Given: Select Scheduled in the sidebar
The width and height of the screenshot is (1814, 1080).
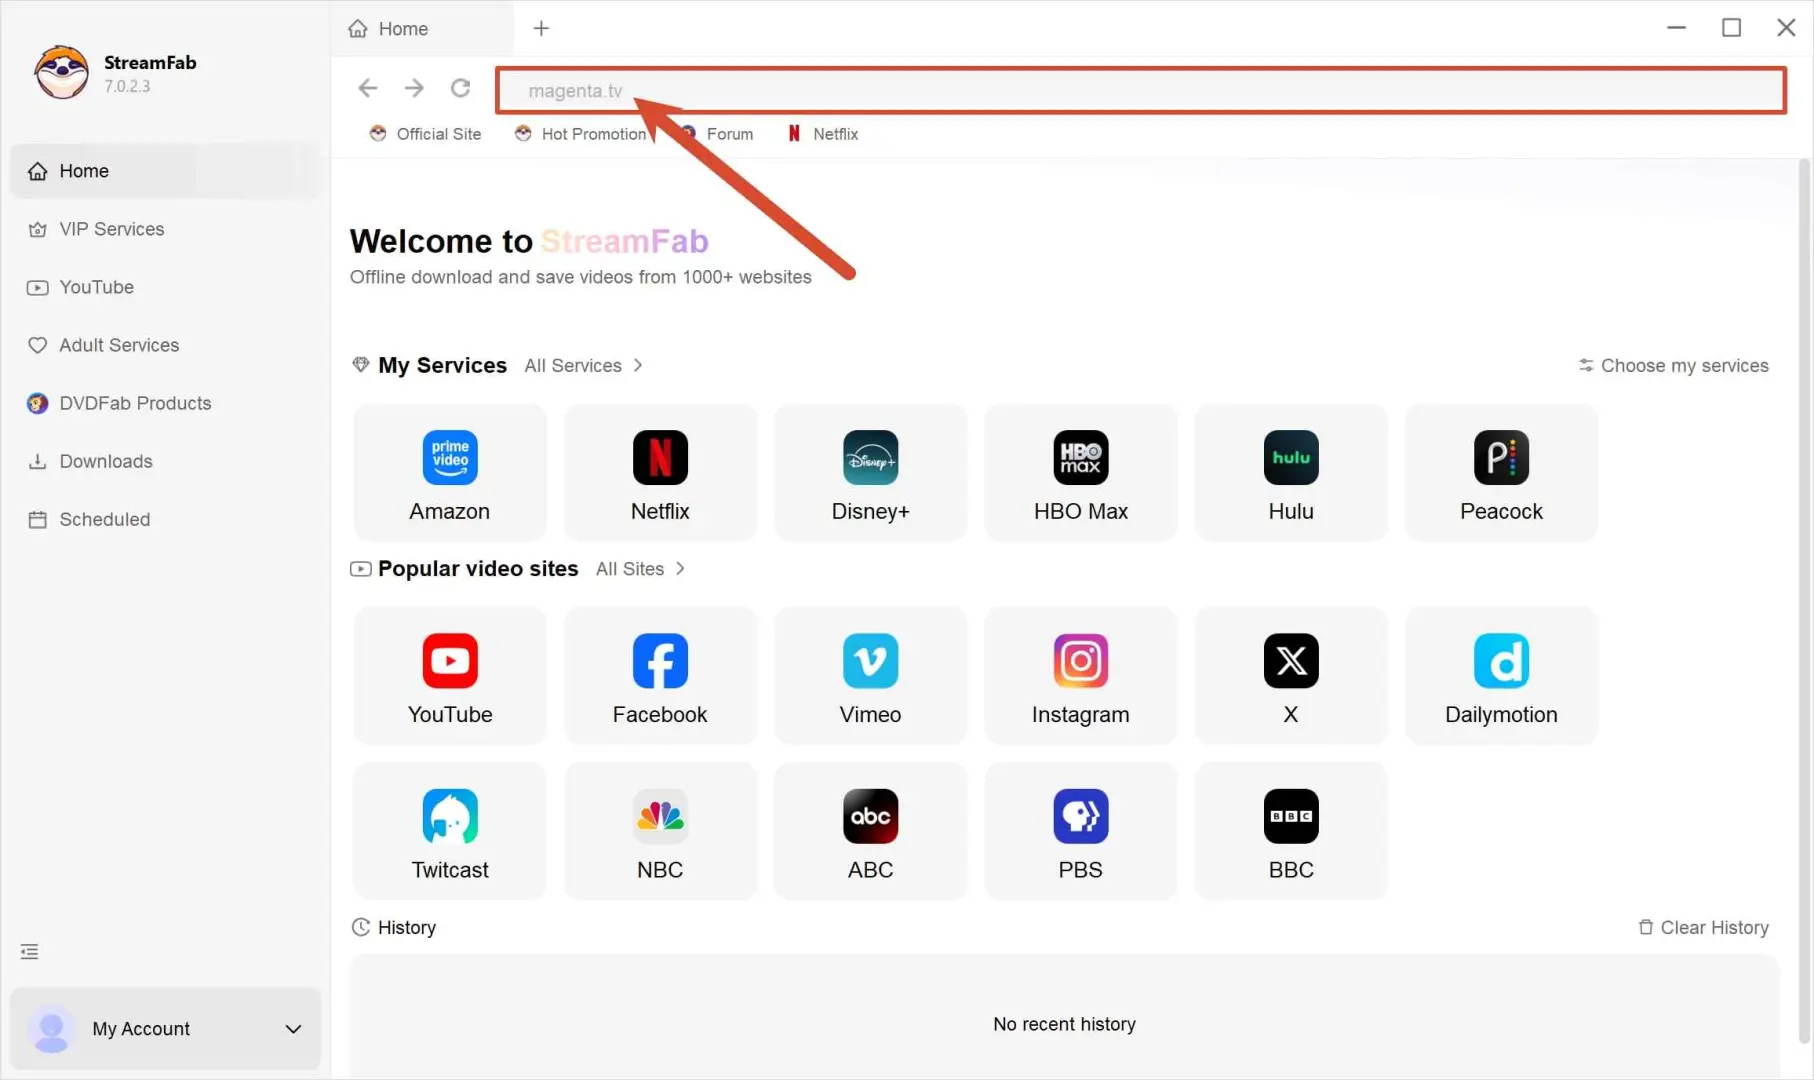Looking at the screenshot, I should pos(165,519).
